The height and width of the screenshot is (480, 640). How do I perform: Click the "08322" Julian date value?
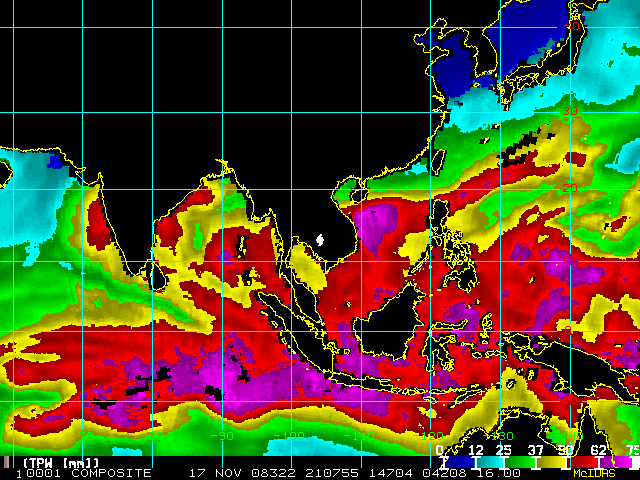click(273, 473)
